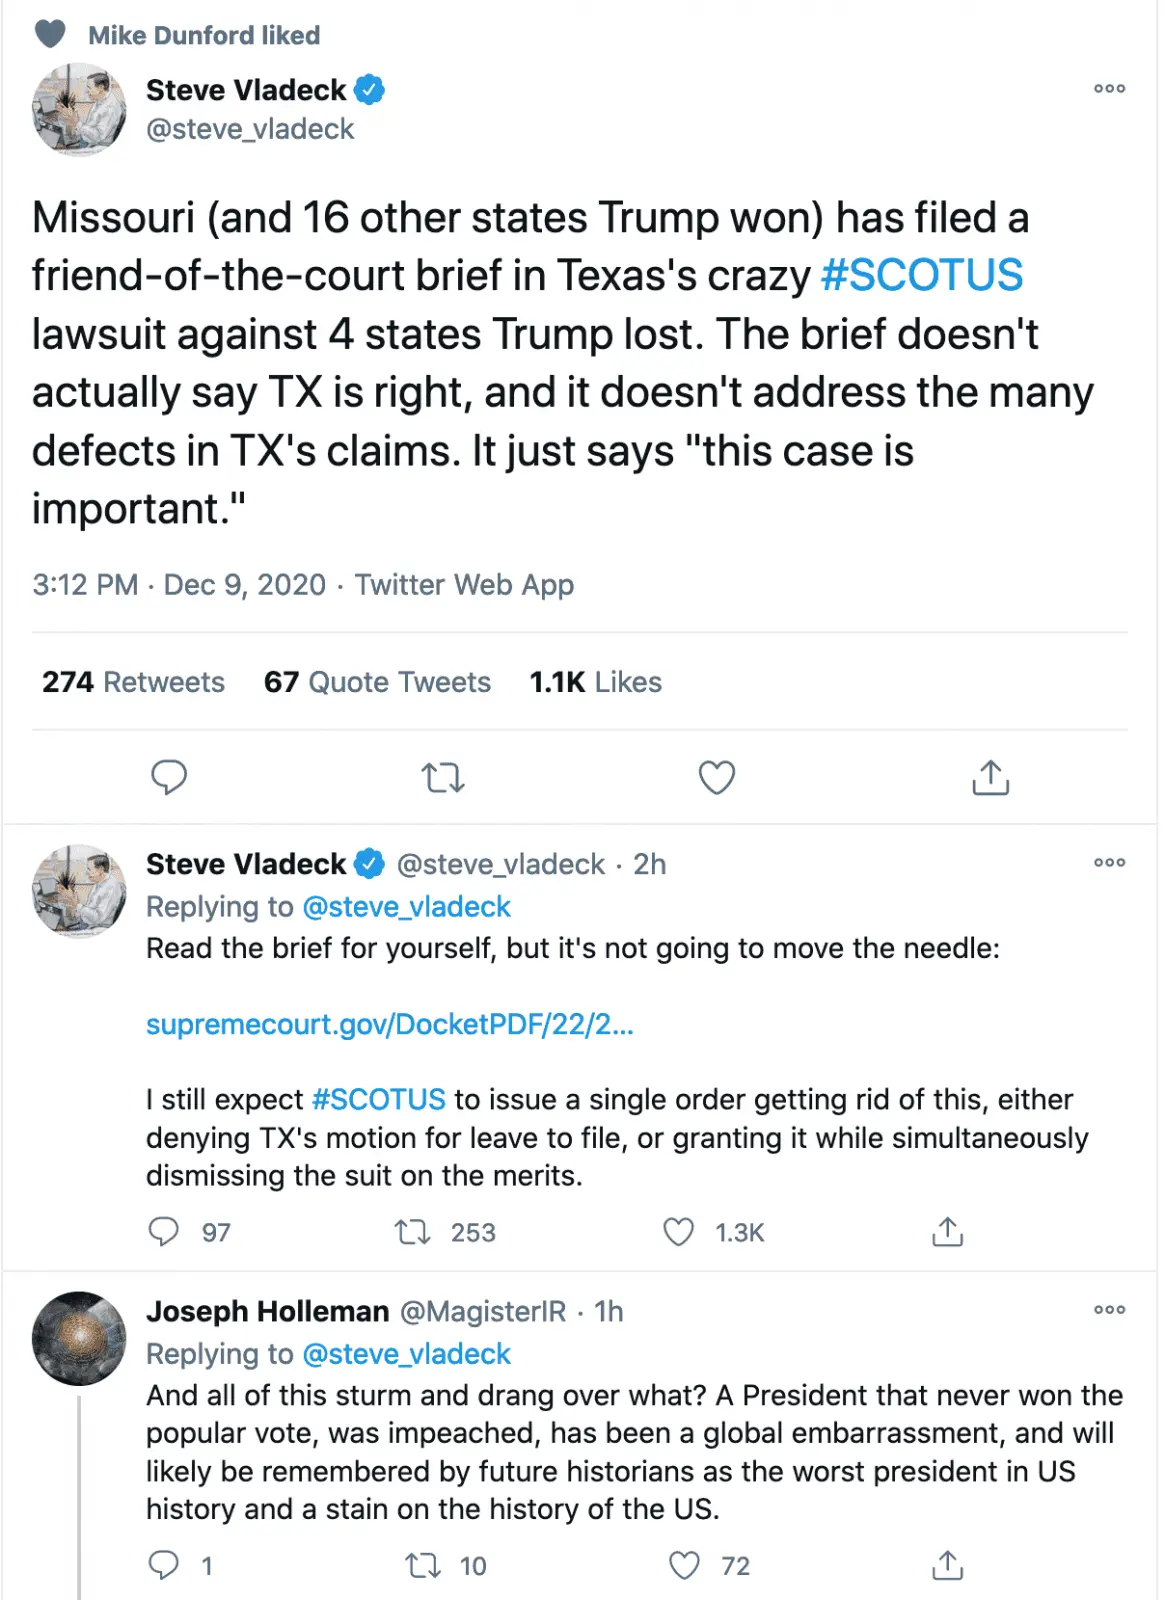Open the supremecourt.gov DocketPDF link
This screenshot has width=1165, height=1600.
click(389, 1025)
